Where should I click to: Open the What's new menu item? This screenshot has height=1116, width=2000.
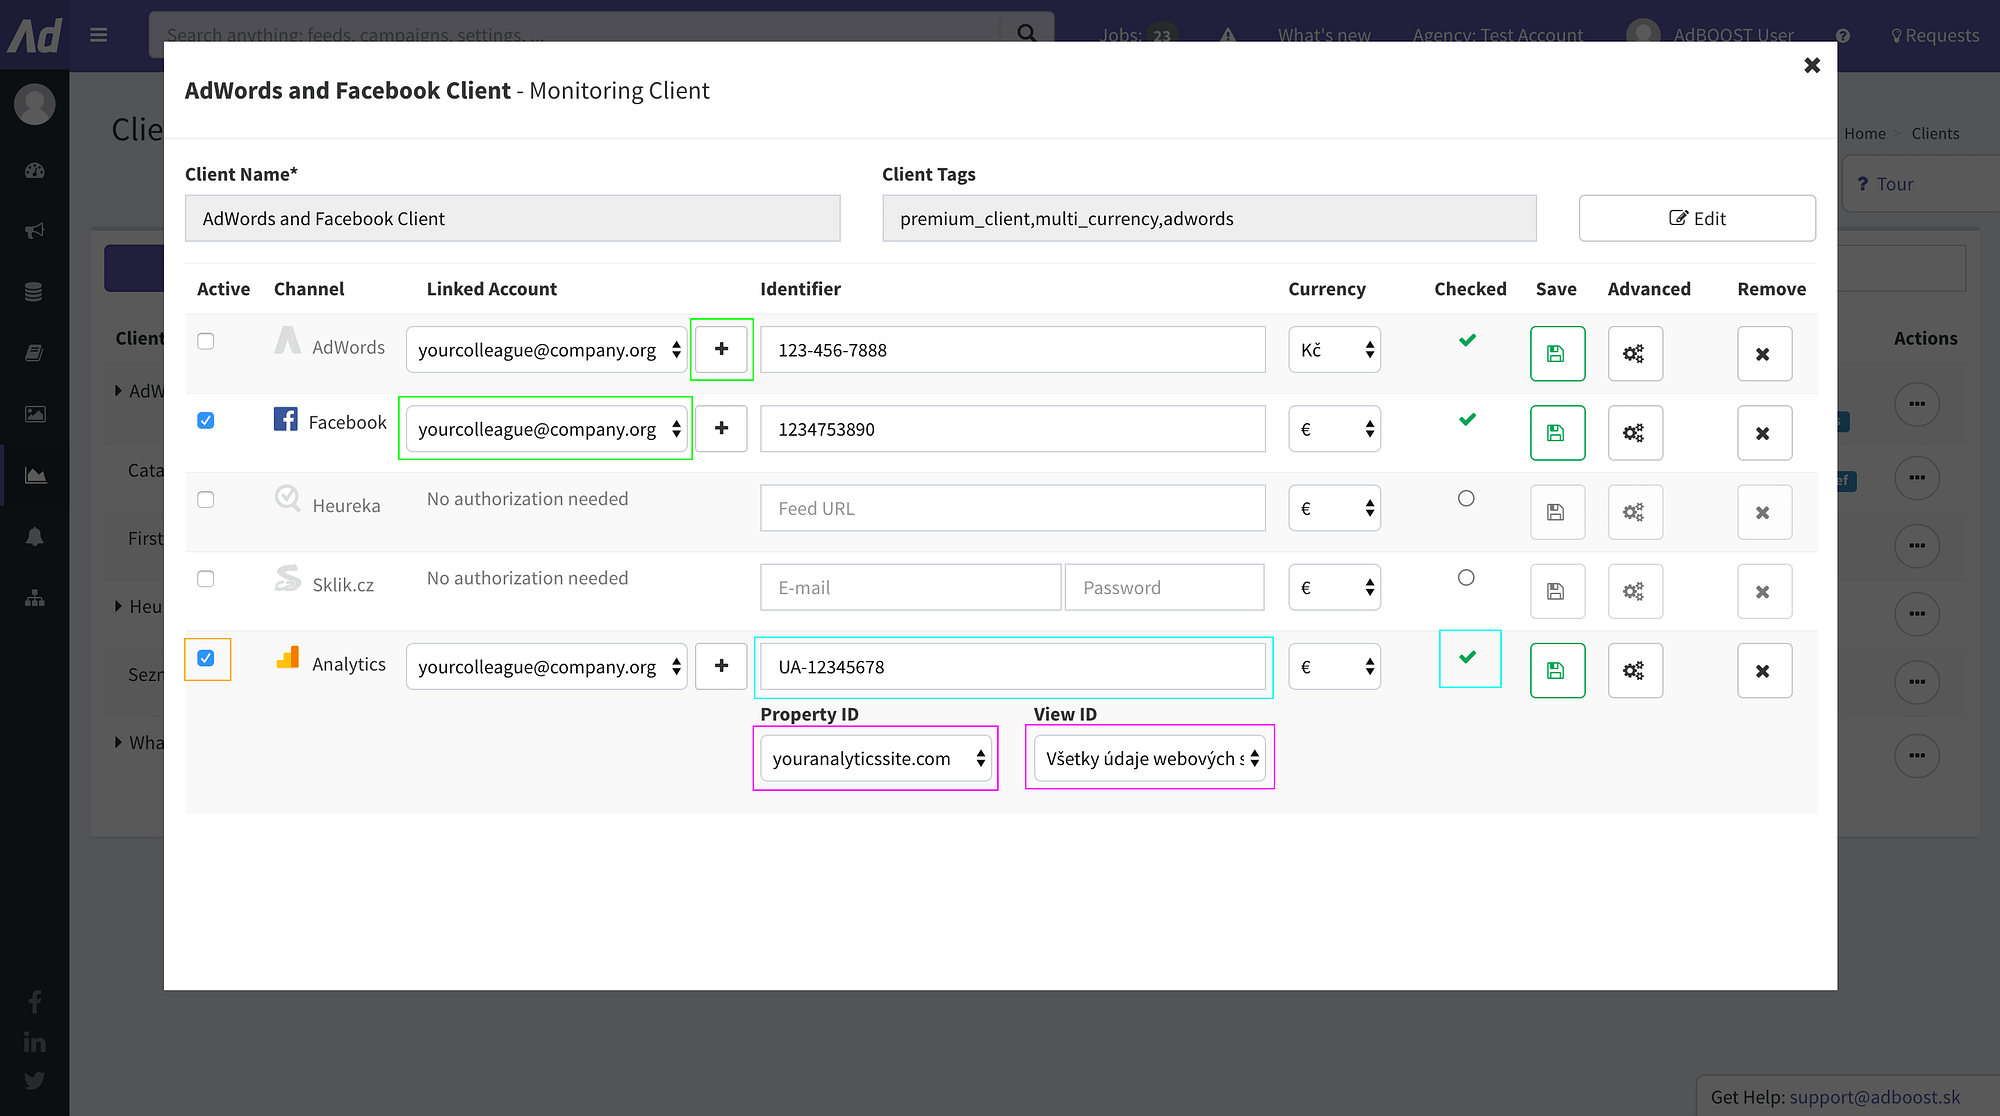click(1323, 35)
